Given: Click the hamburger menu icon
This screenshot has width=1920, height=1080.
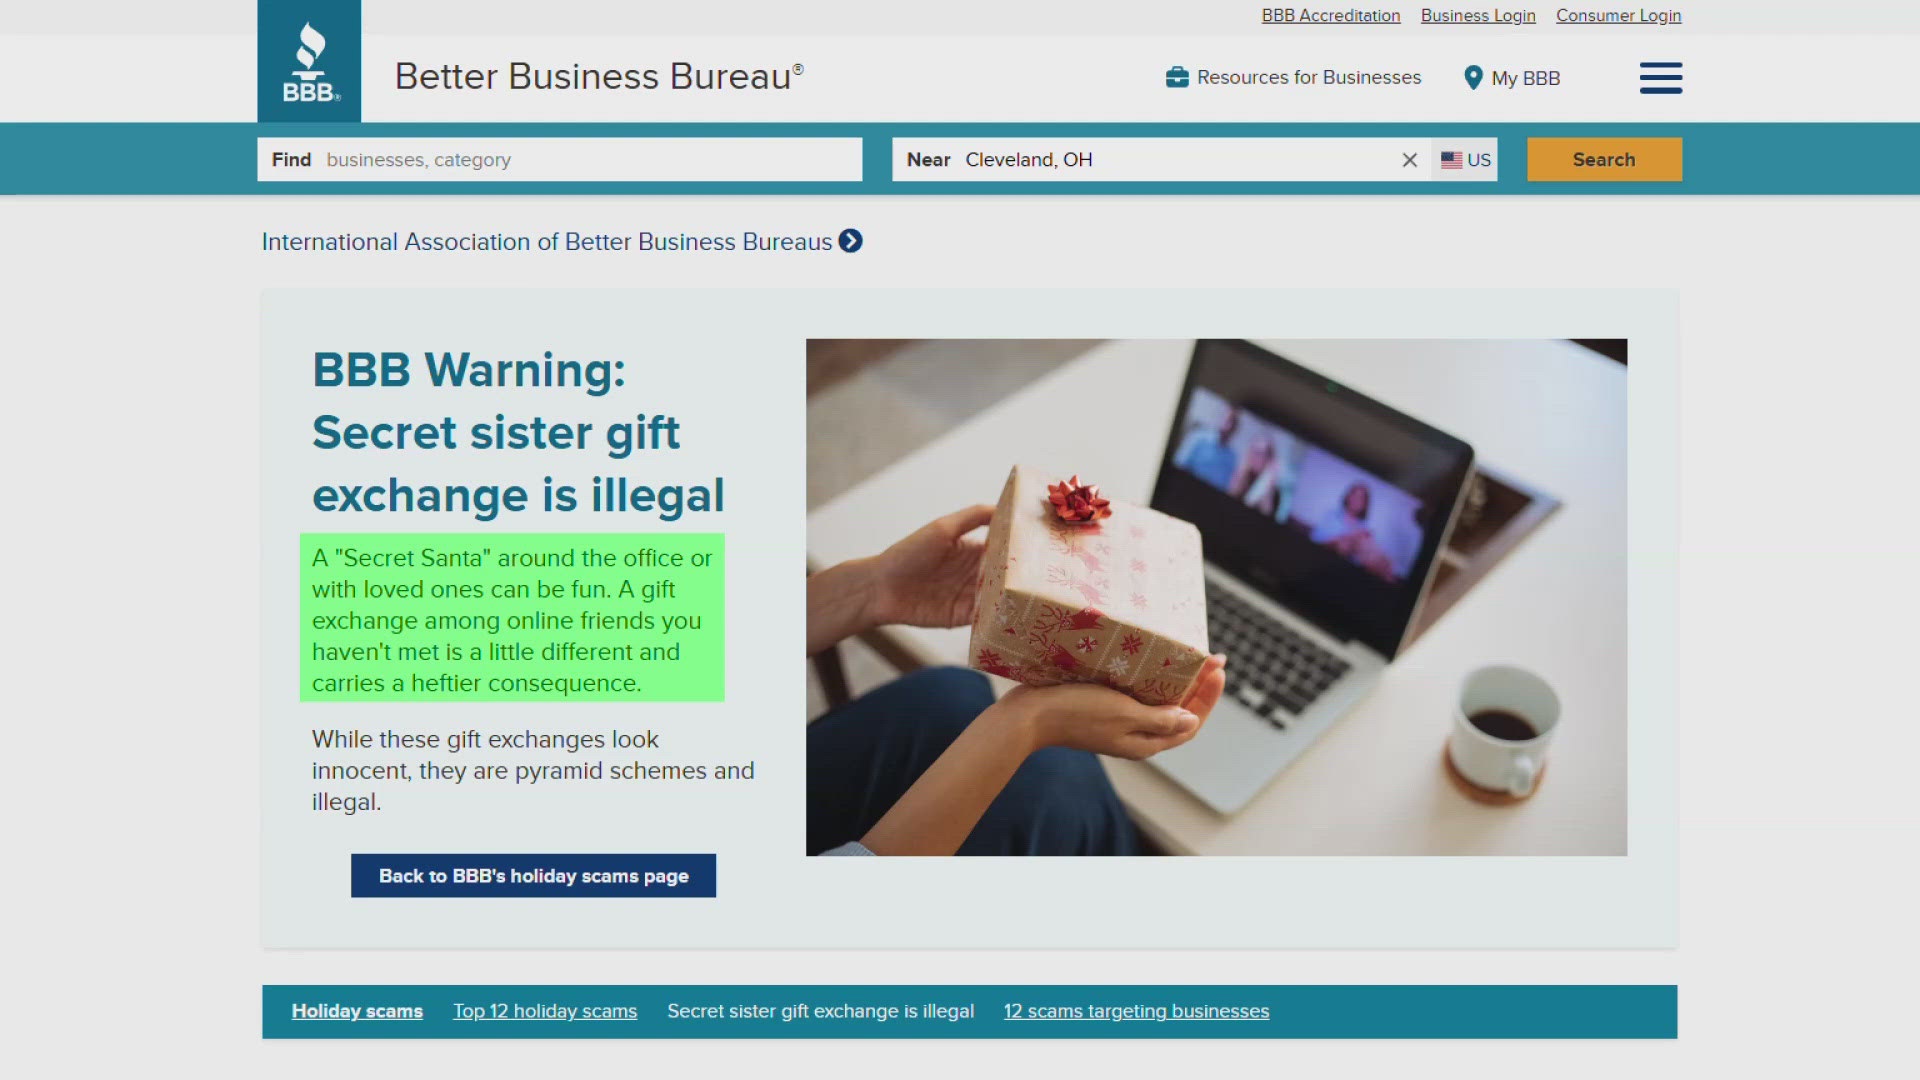Looking at the screenshot, I should 1660,76.
